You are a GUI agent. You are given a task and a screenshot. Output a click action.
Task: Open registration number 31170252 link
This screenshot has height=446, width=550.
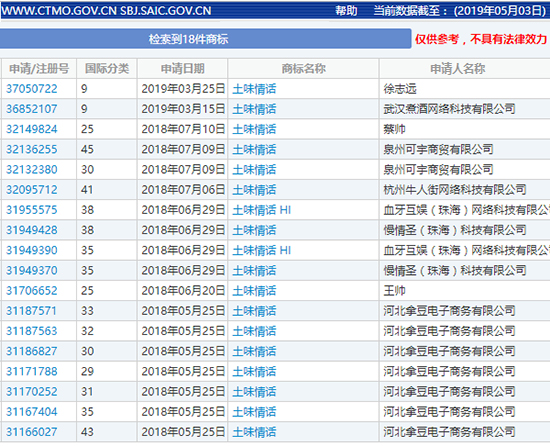click(32, 392)
